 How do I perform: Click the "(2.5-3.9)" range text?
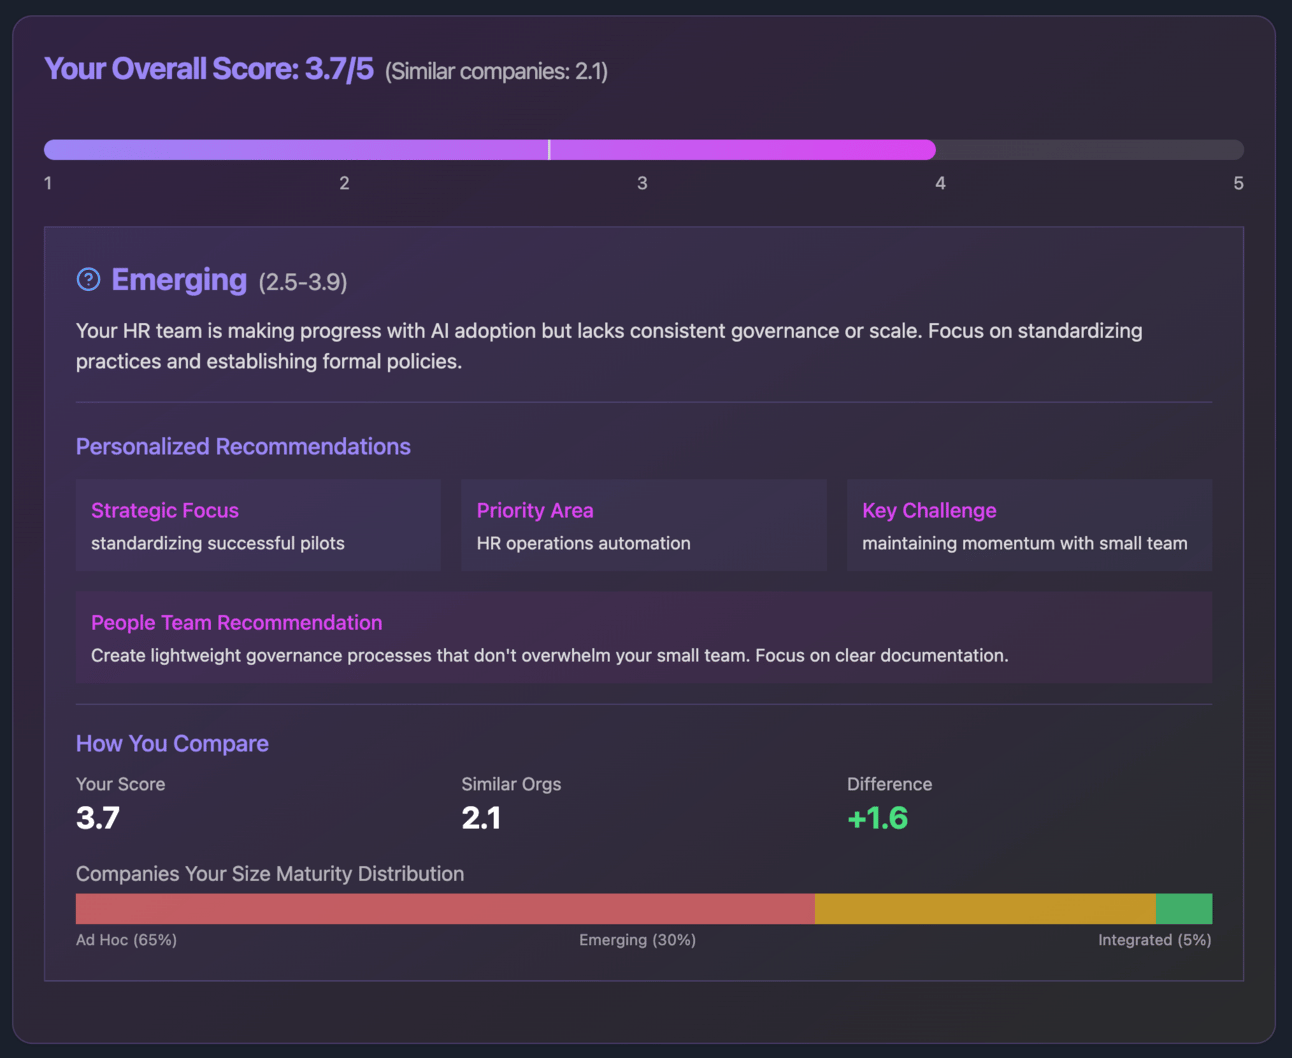tap(303, 282)
